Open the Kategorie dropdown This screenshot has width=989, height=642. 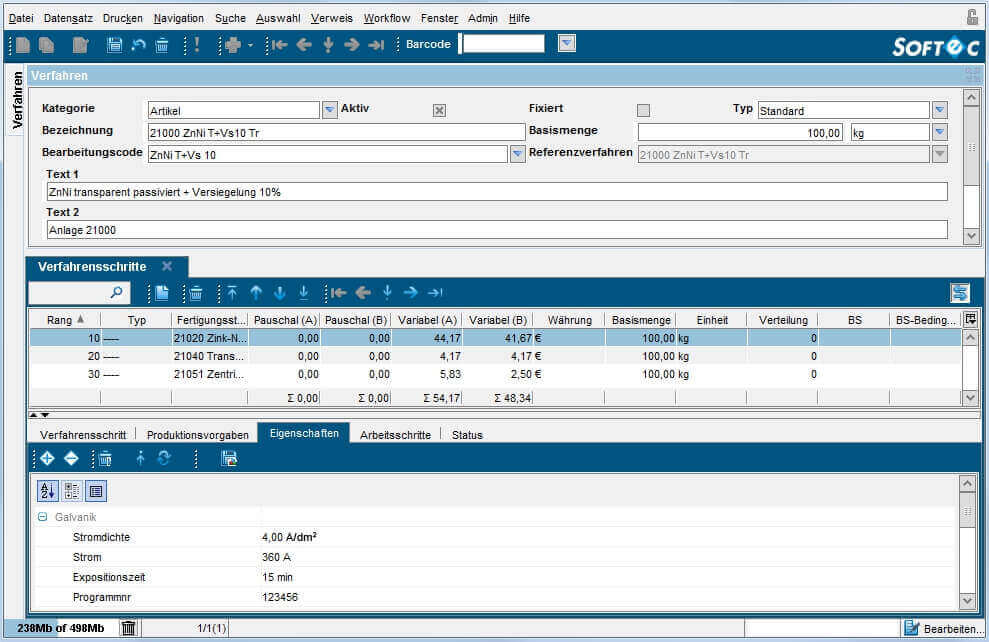[x=330, y=110]
